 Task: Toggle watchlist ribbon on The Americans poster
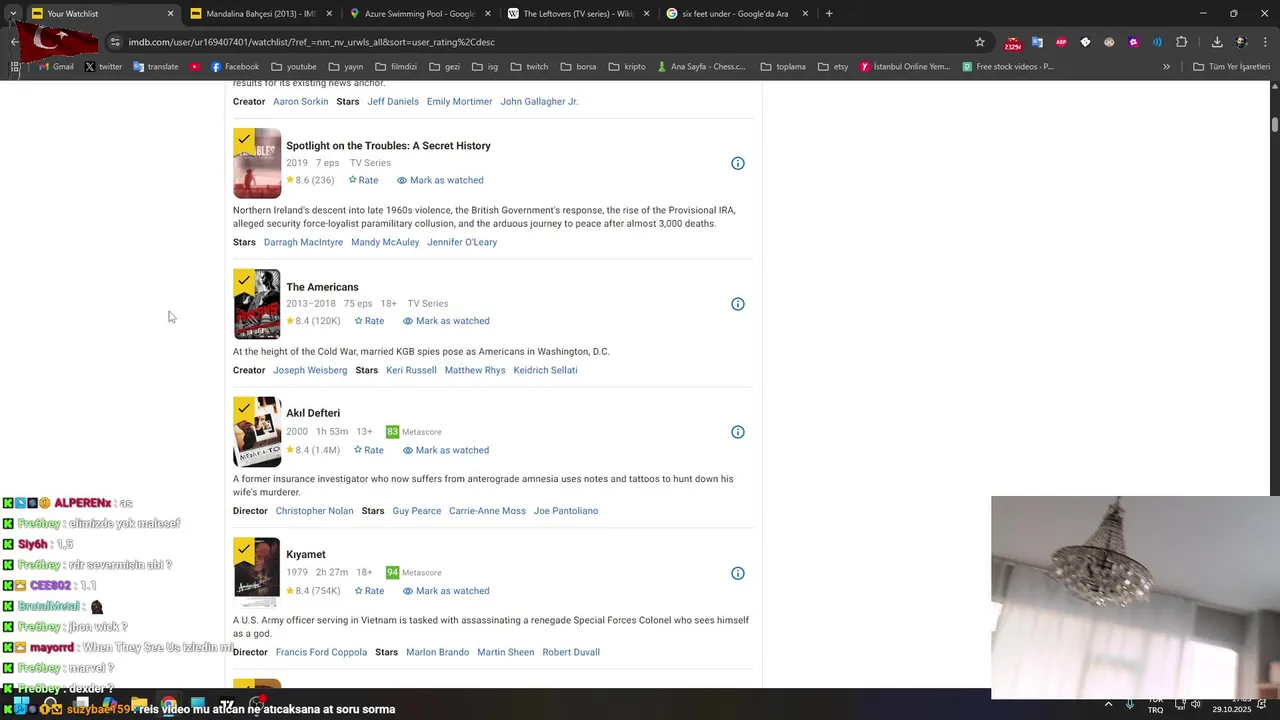coord(243,281)
